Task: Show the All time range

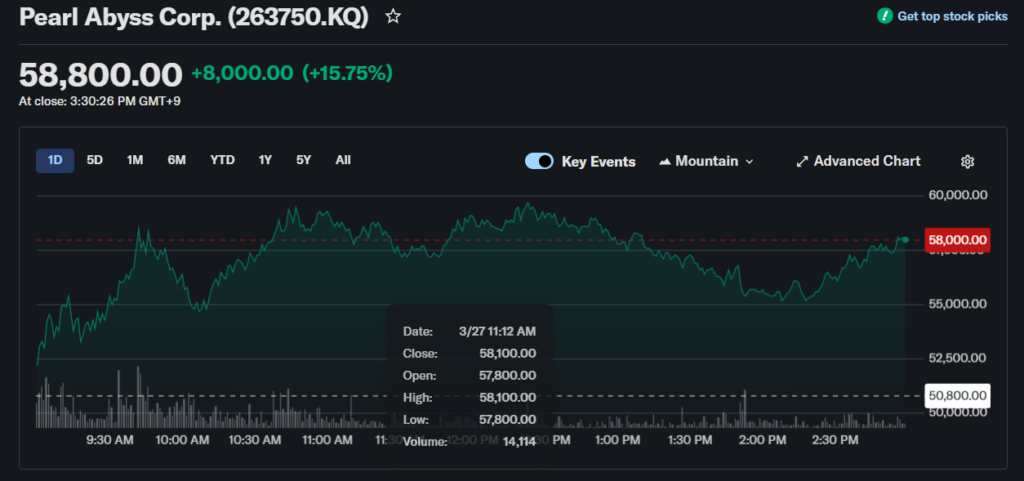Action: [343, 160]
